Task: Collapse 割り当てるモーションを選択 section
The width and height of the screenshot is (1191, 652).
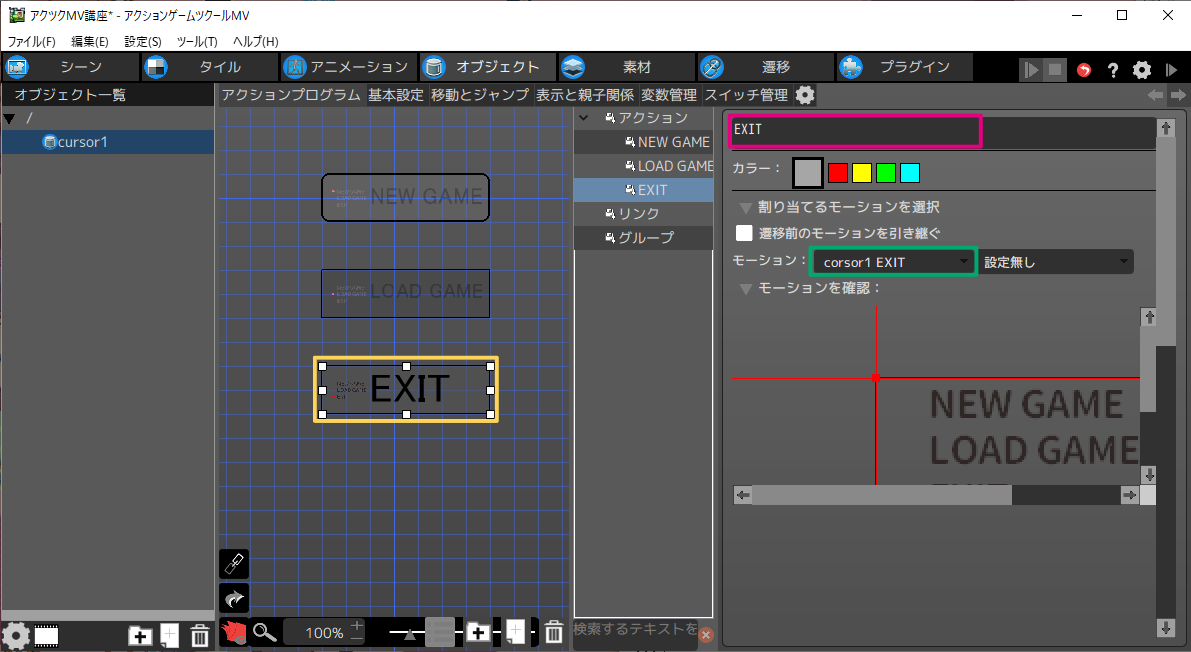Action: click(745, 208)
